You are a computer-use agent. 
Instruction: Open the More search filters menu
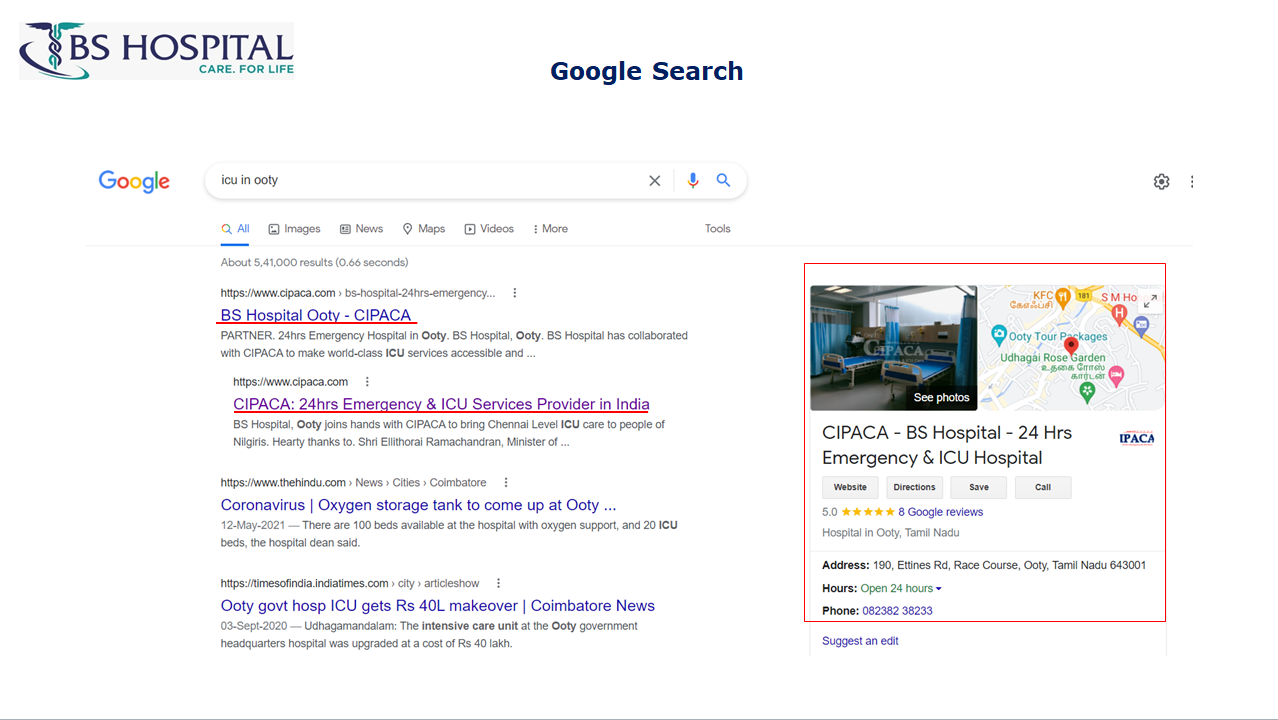pyautogui.click(x=550, y=229)
